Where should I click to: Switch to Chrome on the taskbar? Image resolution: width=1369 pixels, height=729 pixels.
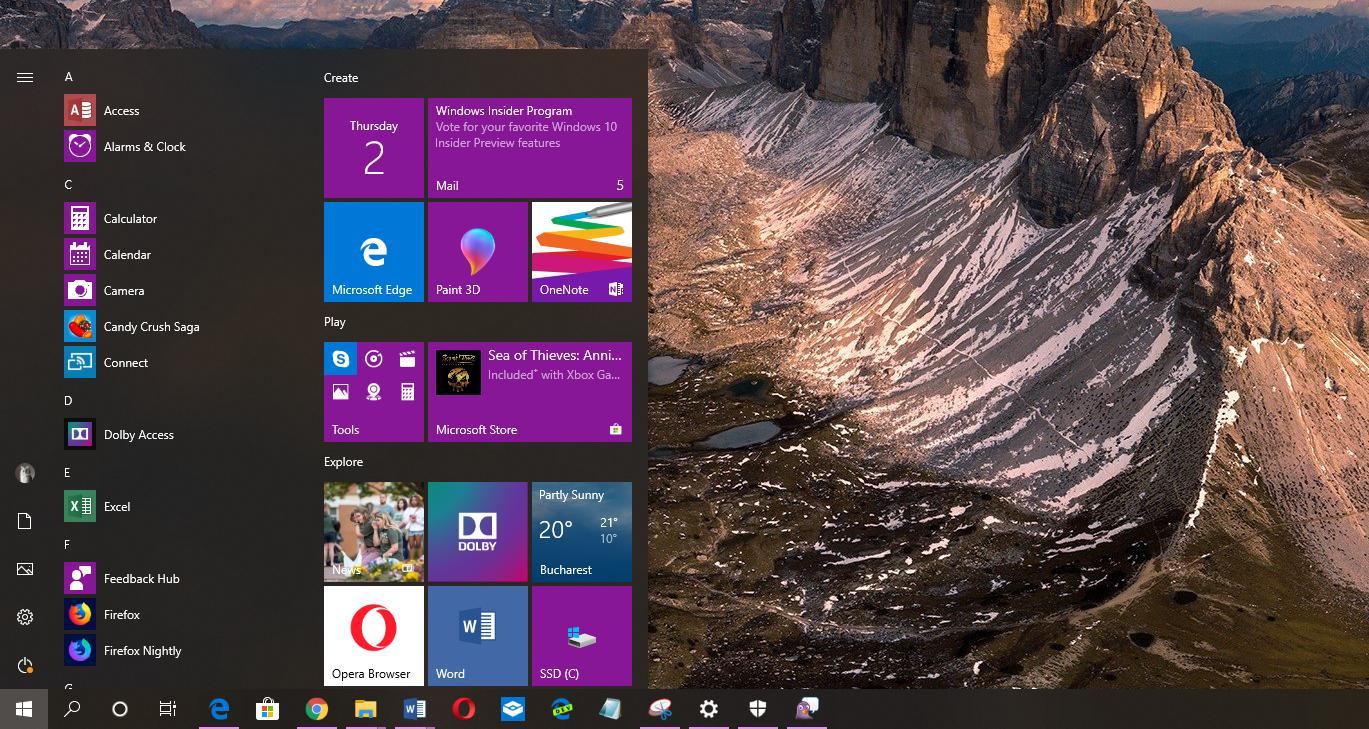[316, 709]
